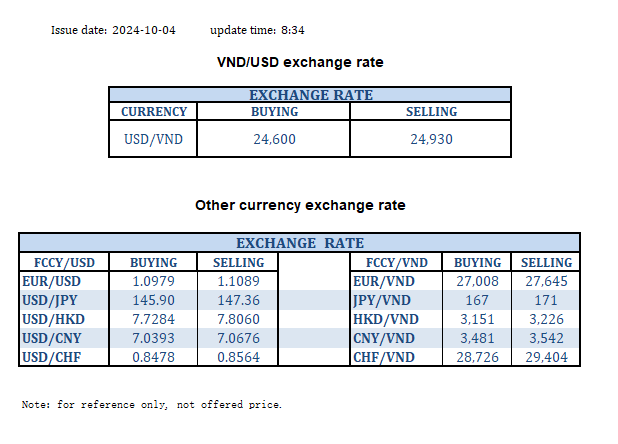Screen dimensions: 618x444
Task: Click the USD/VND buying rate 24,600
Action: pos(274,139)
